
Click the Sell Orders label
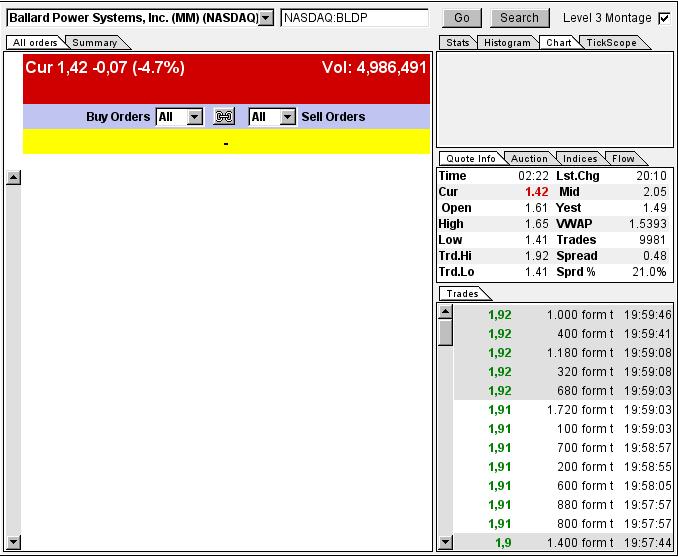333,117
